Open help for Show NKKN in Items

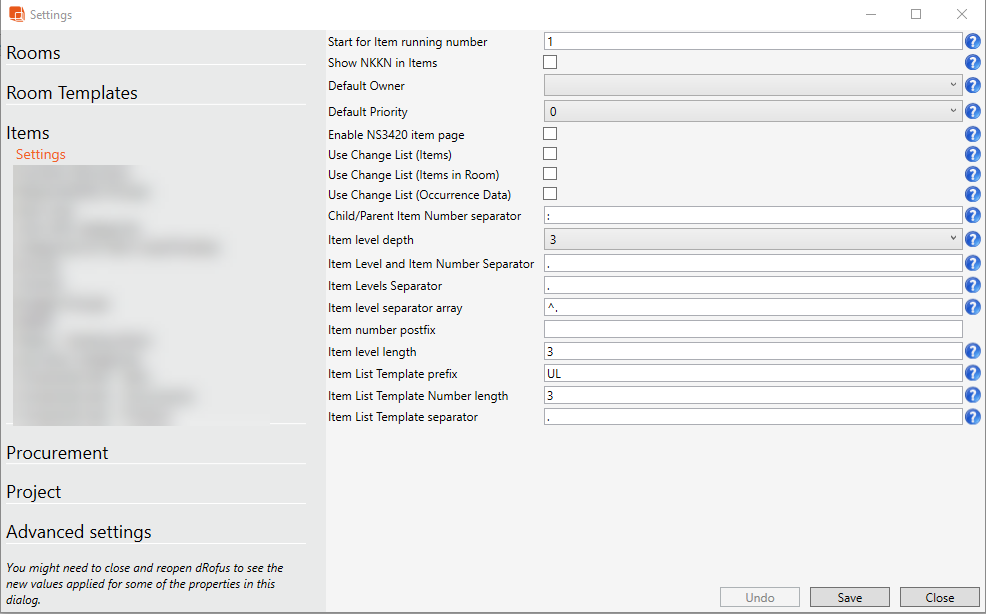[973, 63]
